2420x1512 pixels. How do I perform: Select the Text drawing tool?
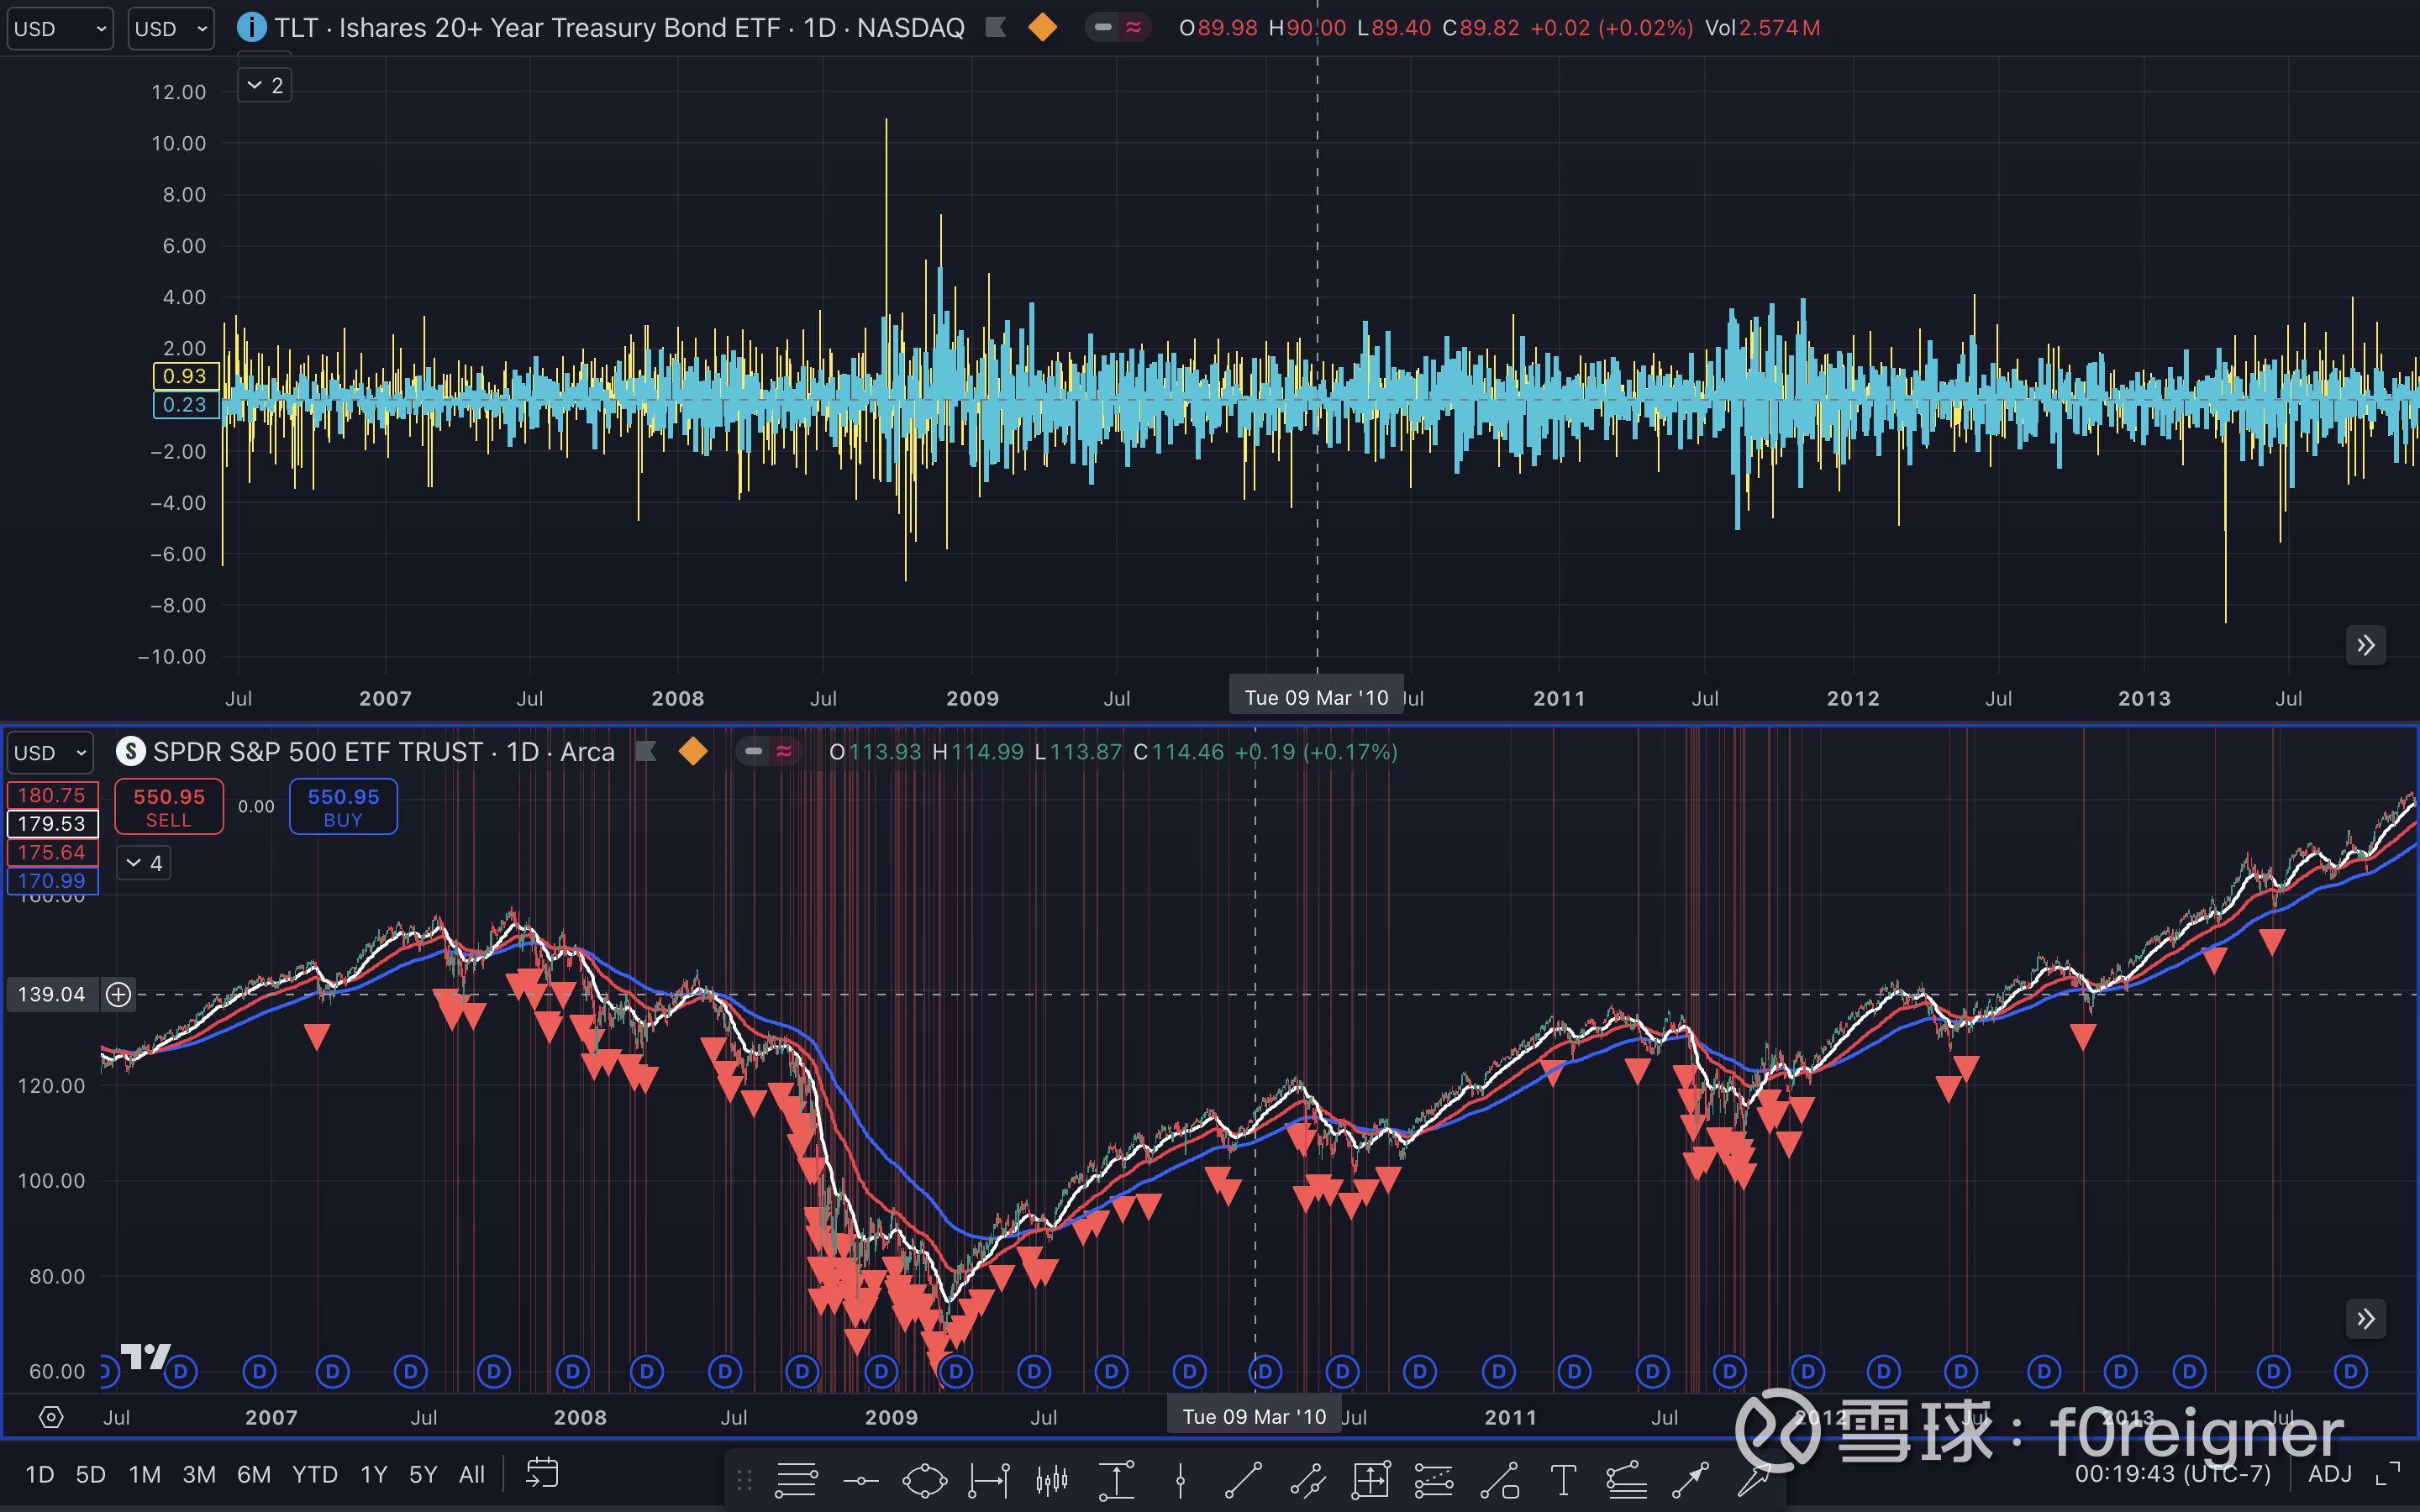[x=1563, y=1479]
